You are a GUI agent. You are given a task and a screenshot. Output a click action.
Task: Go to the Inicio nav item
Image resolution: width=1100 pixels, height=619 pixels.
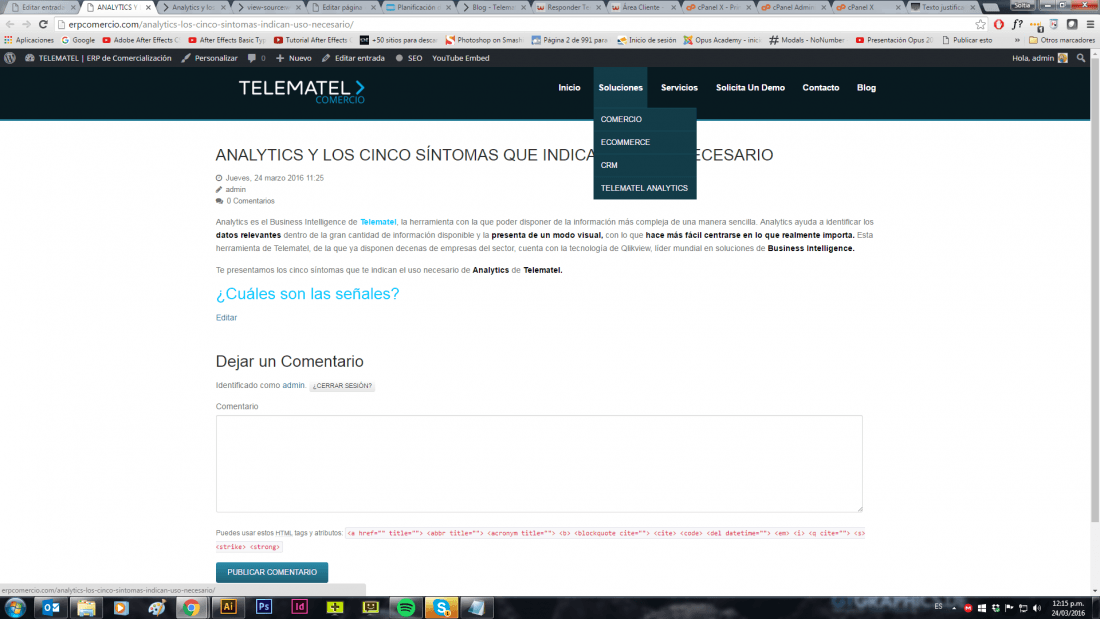coord(569,88)
